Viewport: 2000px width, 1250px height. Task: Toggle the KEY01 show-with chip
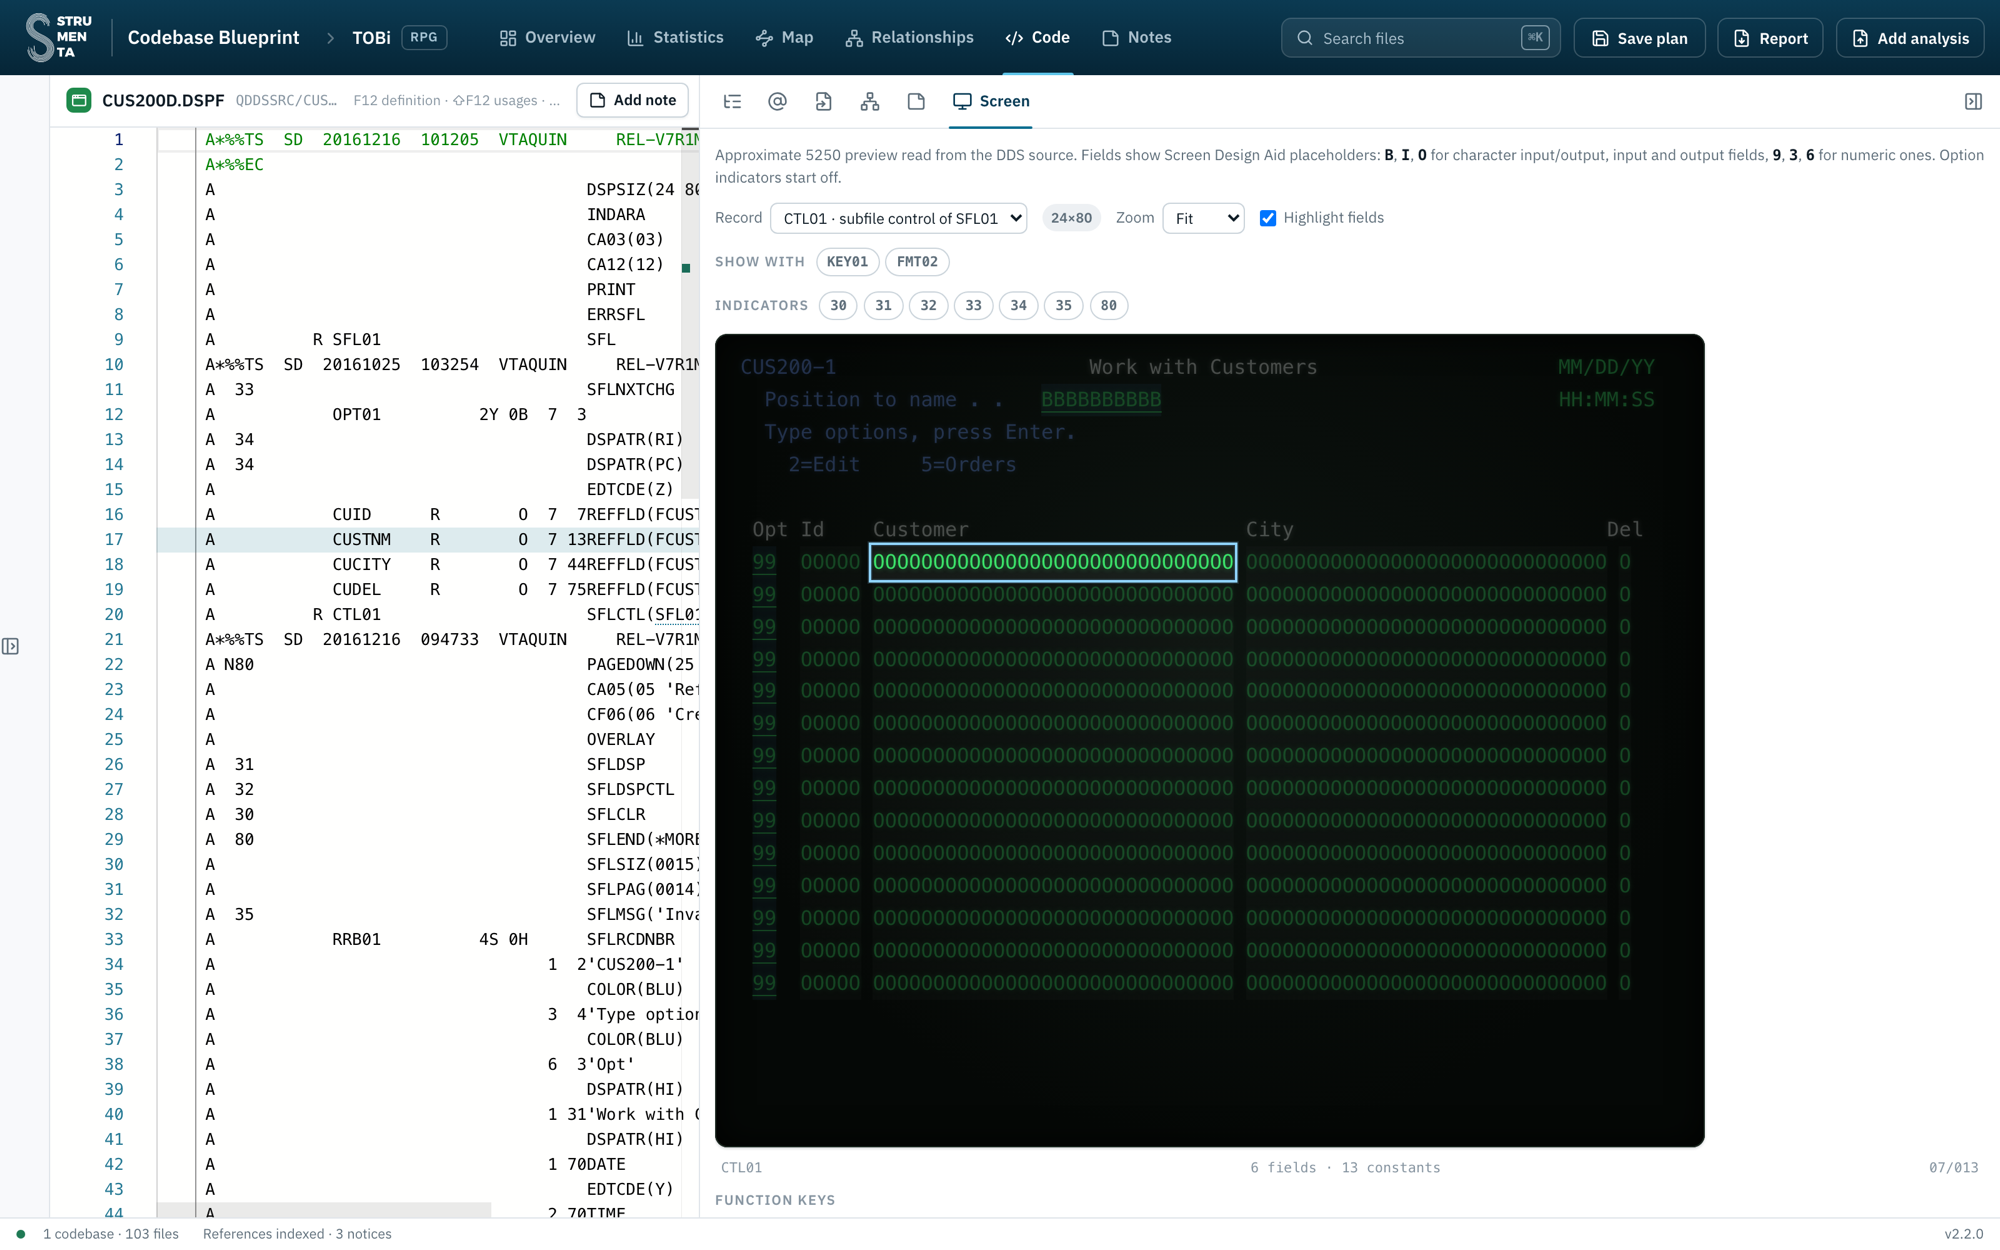tap(847, 262)
